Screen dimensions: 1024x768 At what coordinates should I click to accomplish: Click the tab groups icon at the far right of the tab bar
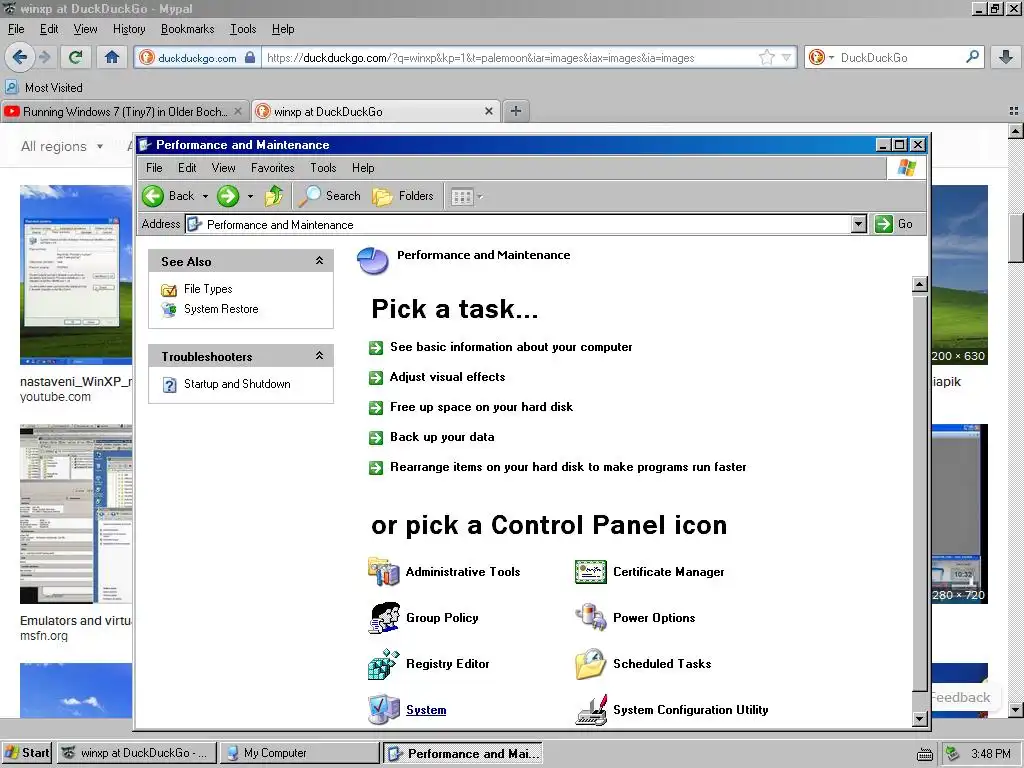(x=1014, y=111)
